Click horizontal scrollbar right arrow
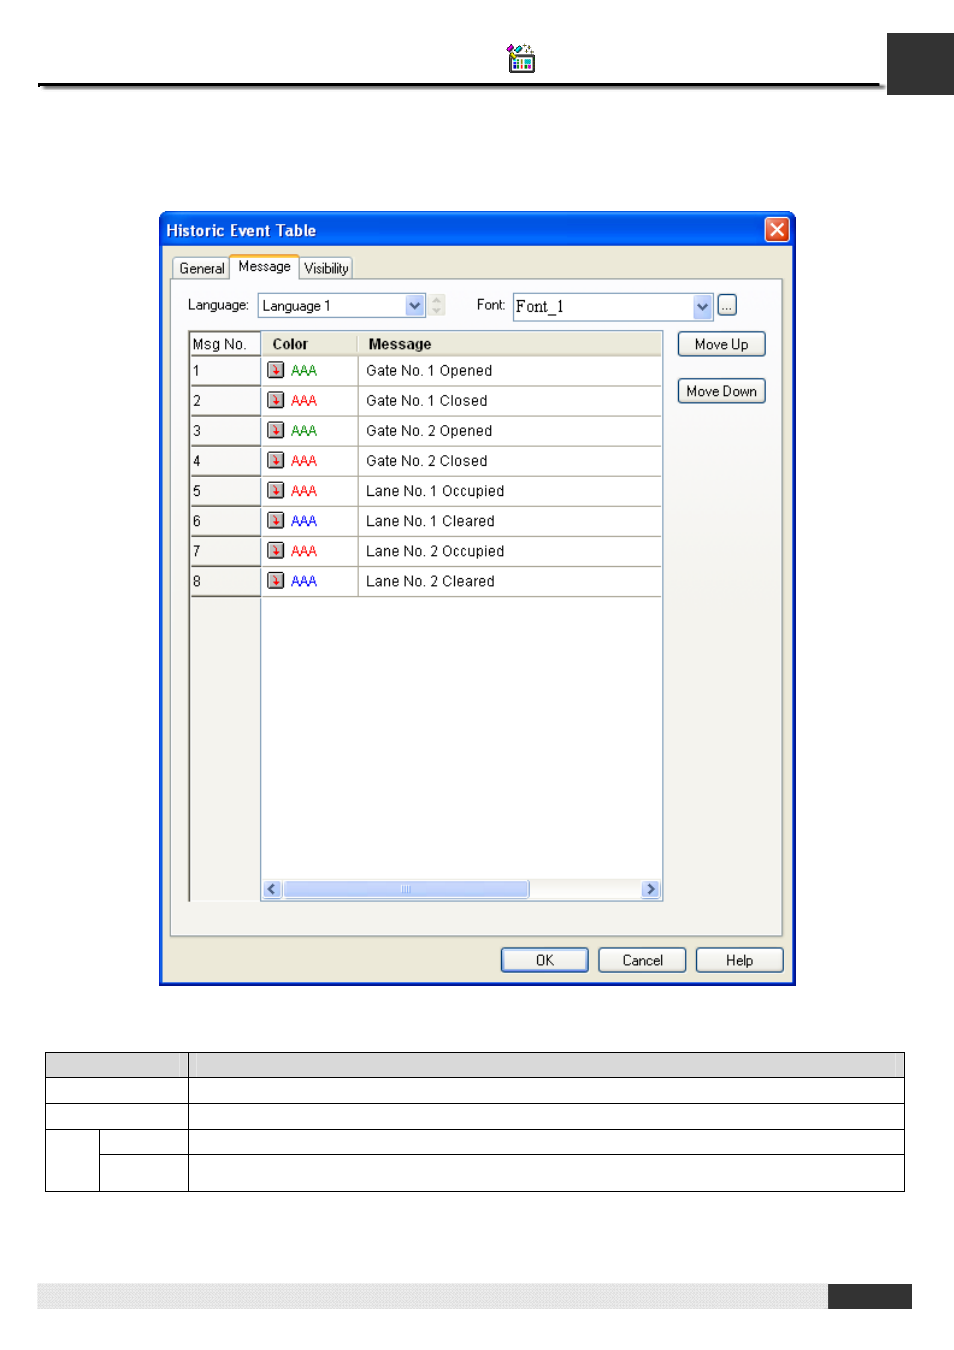954x1350 pixels. click(x=651, y=889)
